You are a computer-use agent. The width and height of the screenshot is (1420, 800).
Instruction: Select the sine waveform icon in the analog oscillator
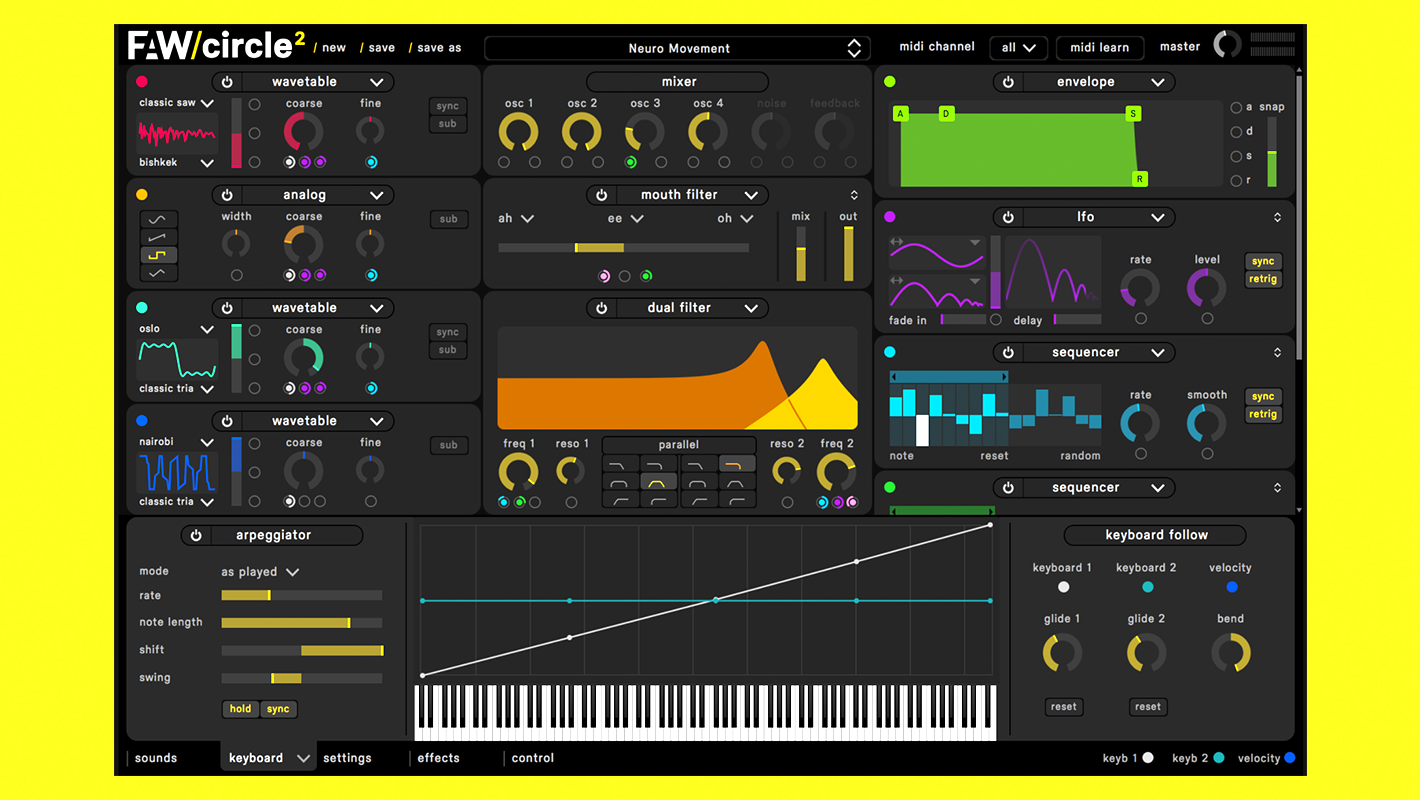[x=159, y=219]
